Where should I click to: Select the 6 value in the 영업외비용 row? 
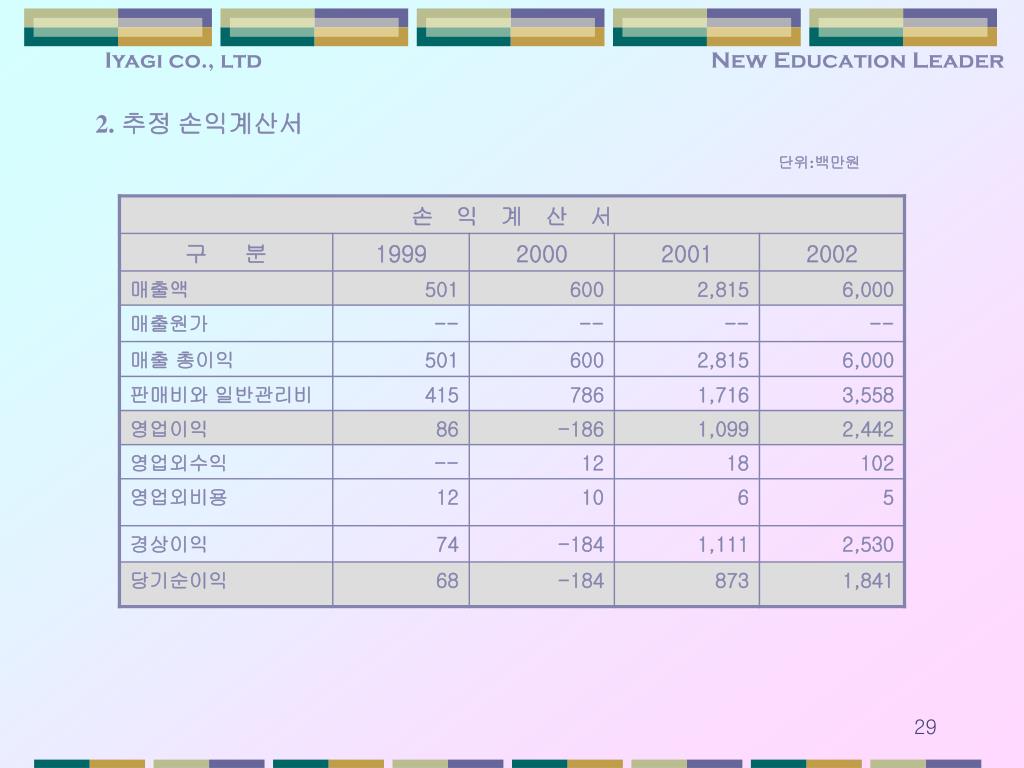point(743,498)
